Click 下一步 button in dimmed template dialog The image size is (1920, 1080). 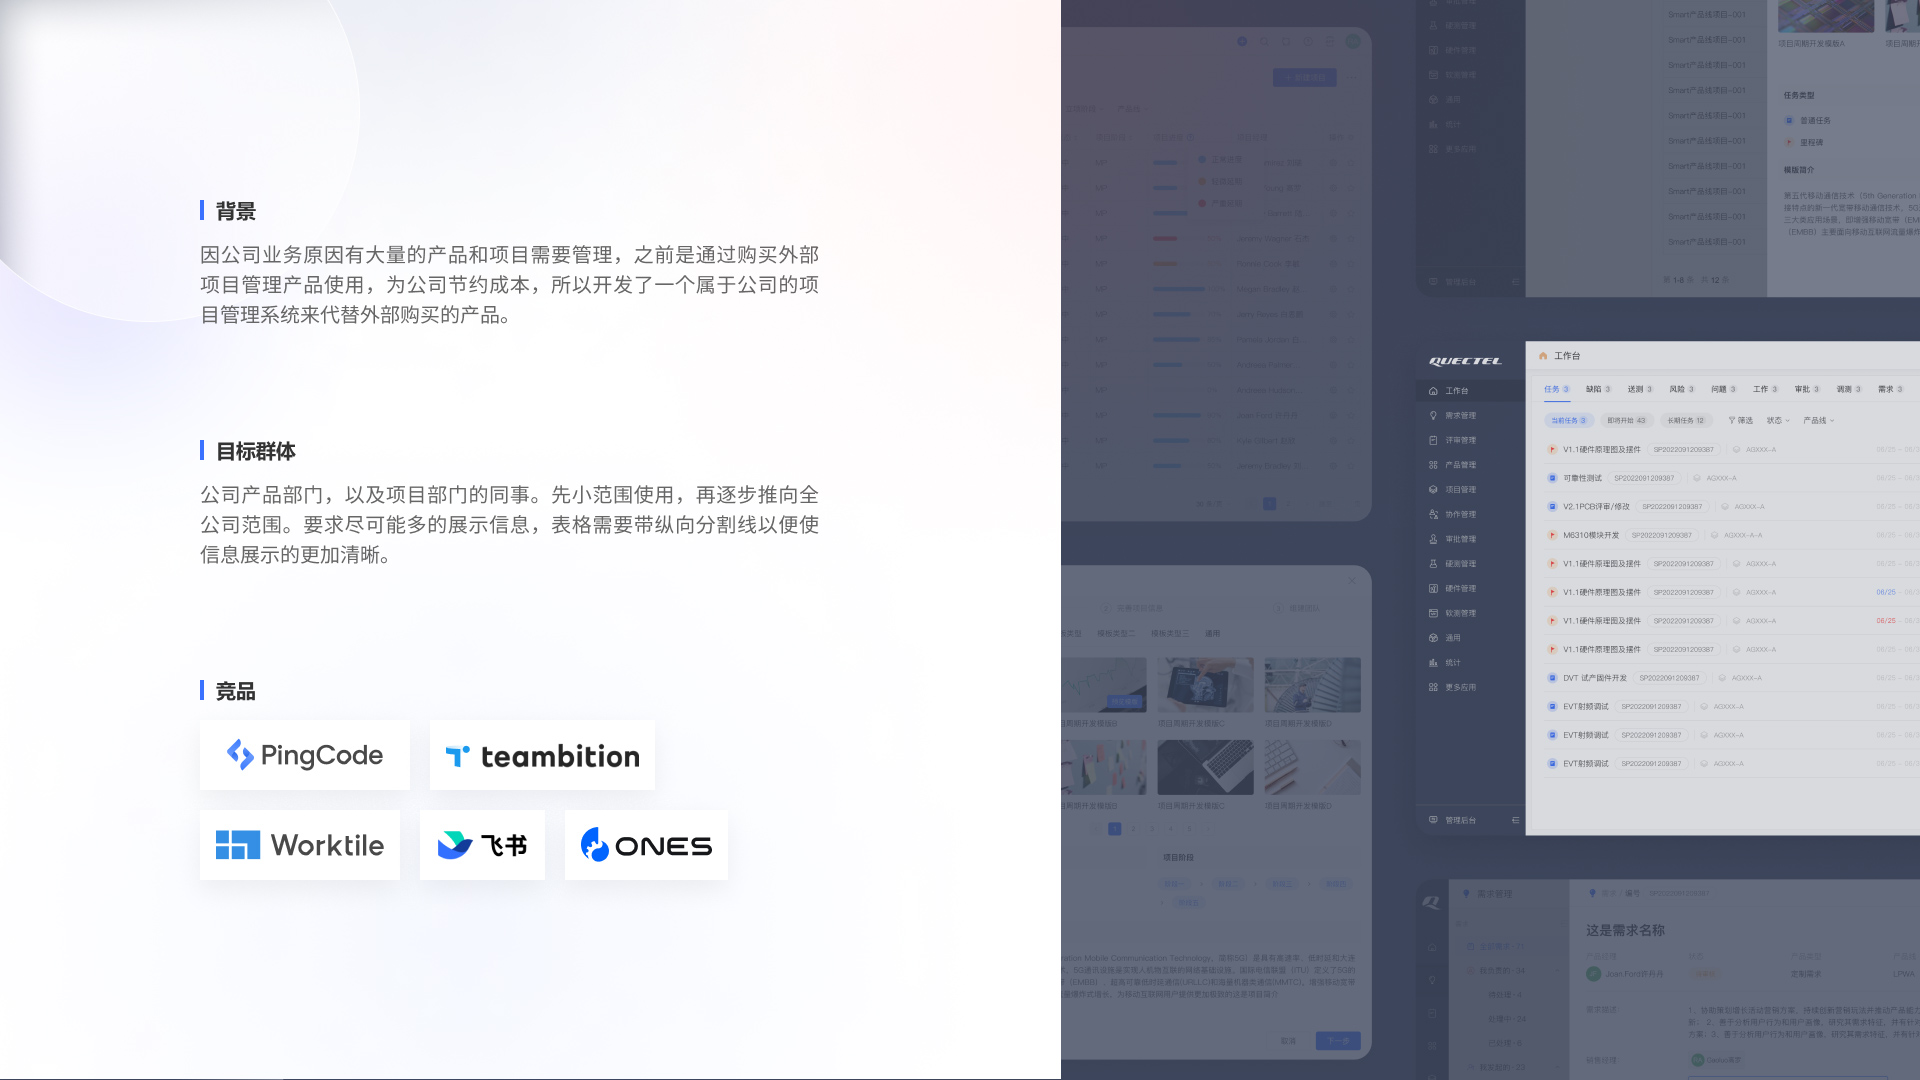pos(1338,1041)
